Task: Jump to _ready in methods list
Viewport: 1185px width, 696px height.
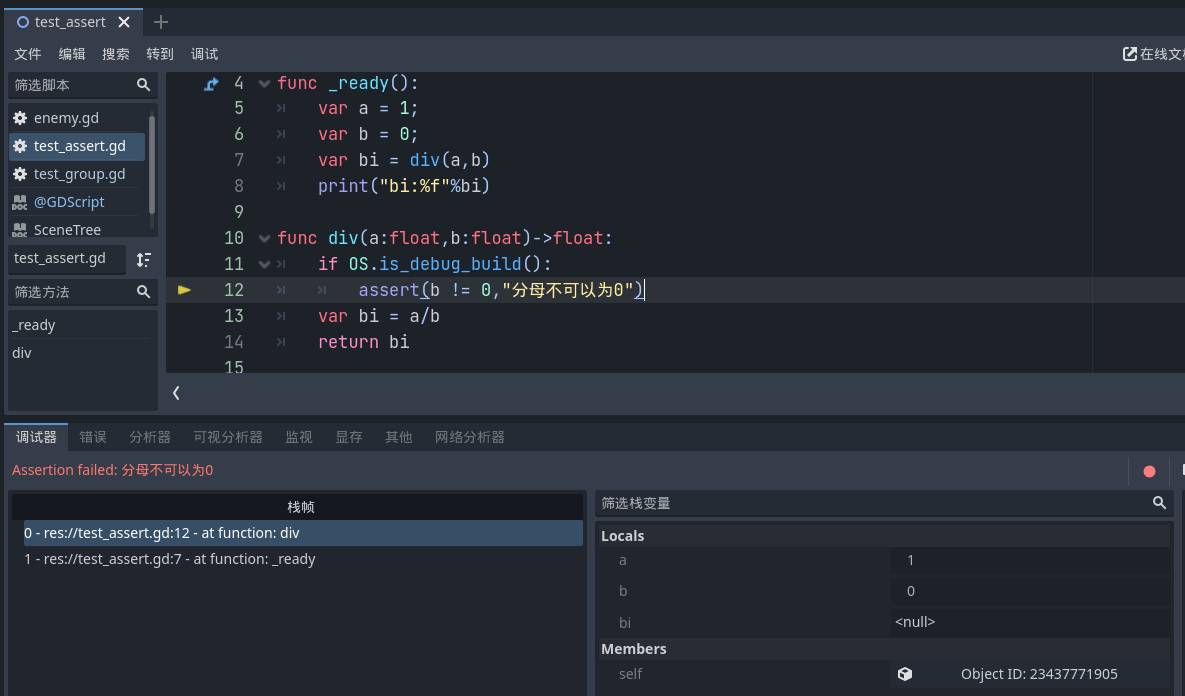Action: pos(83,325)
